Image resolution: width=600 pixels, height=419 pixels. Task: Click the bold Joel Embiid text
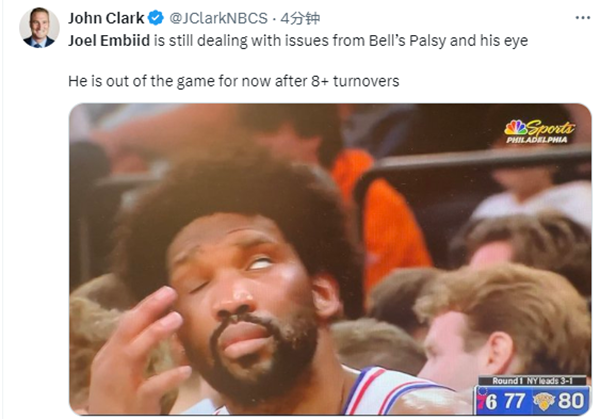pos(109,41)
